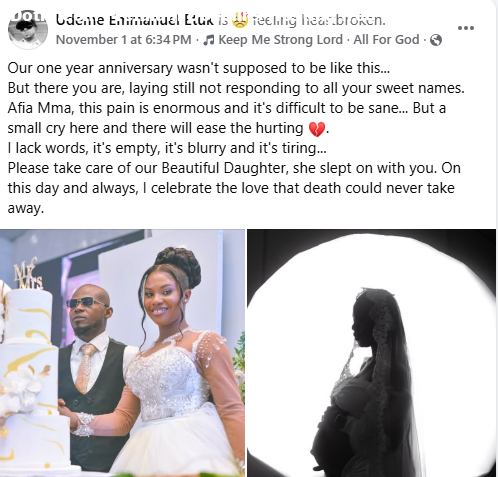The width and height of the screenshot is (498, 477).
Task: Open the 'Keep Me Strong Lord' song link
Action: point(280,40)
